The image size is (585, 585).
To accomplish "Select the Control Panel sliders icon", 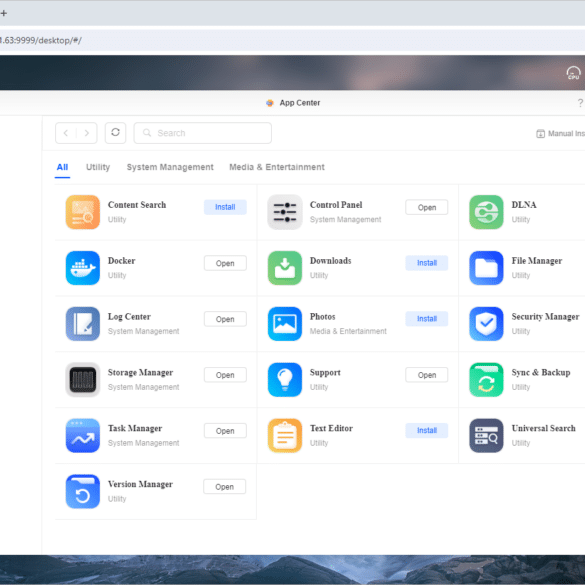I will pos(285,212).
